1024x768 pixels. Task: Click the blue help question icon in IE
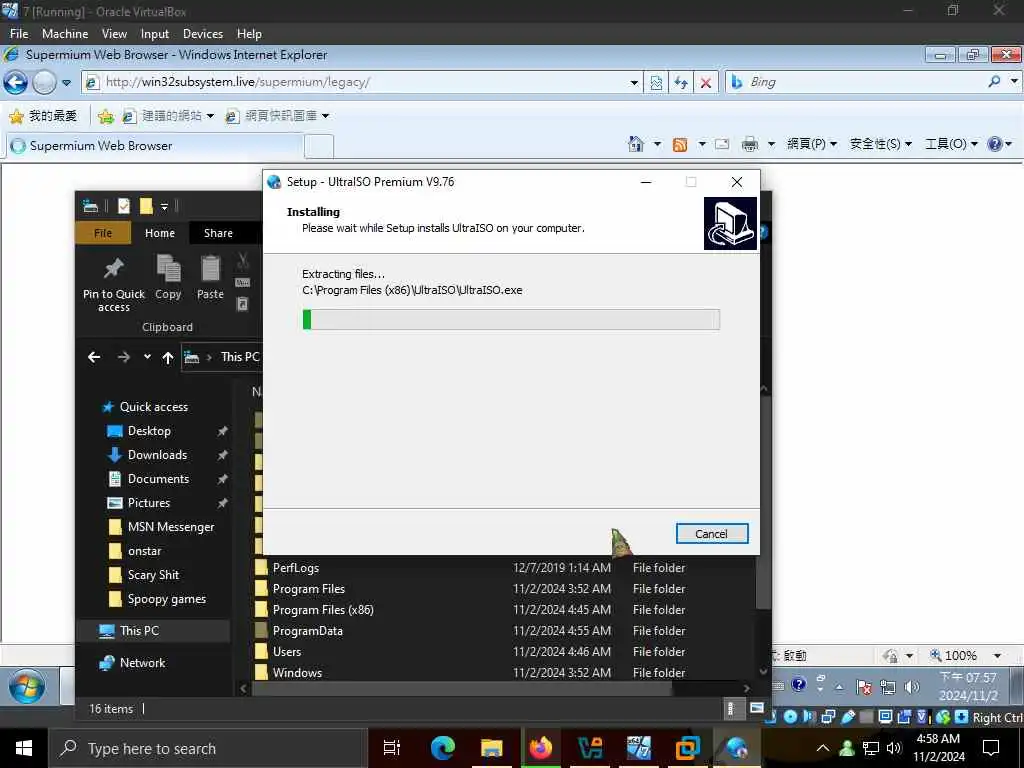[995, 144]
